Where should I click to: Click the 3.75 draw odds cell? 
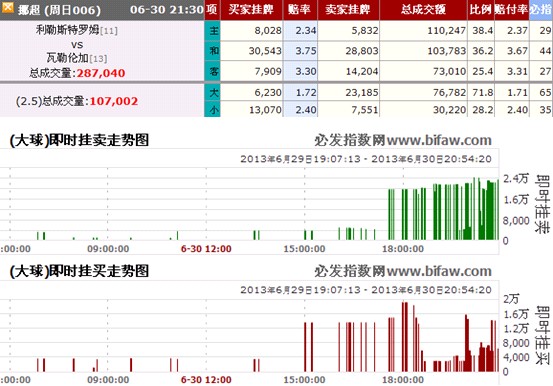[300, 51]
